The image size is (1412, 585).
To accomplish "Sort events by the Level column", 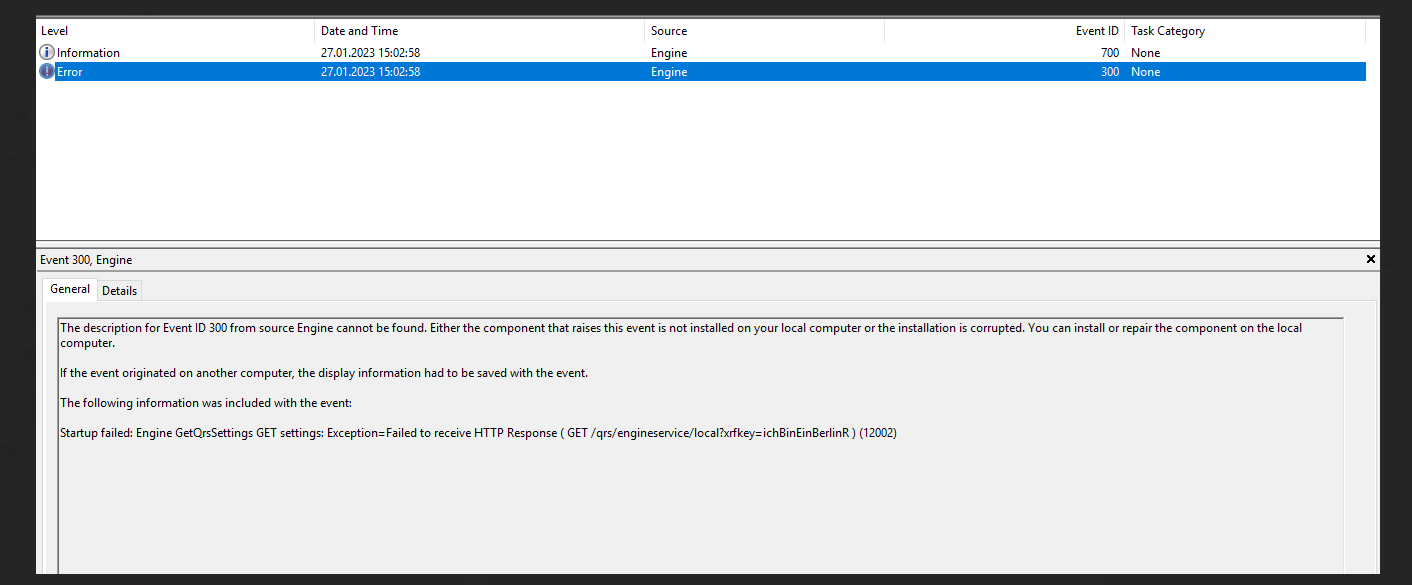I will 54,30.
